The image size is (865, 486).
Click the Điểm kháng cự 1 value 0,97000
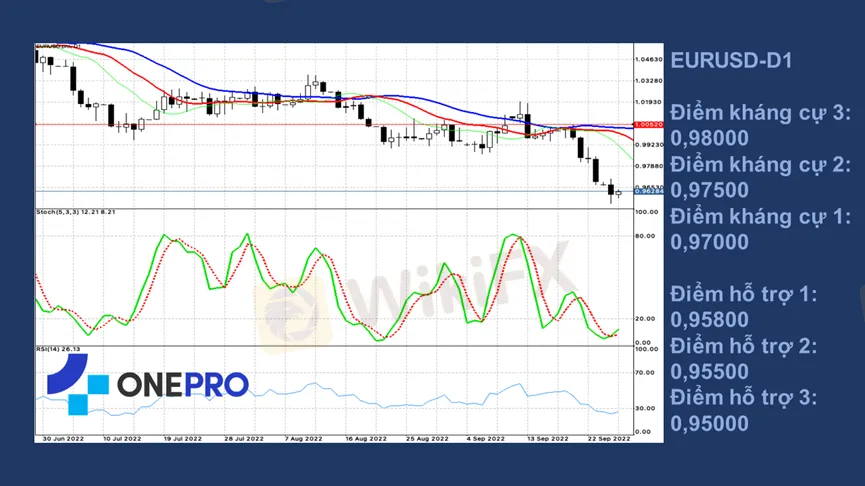709,242
